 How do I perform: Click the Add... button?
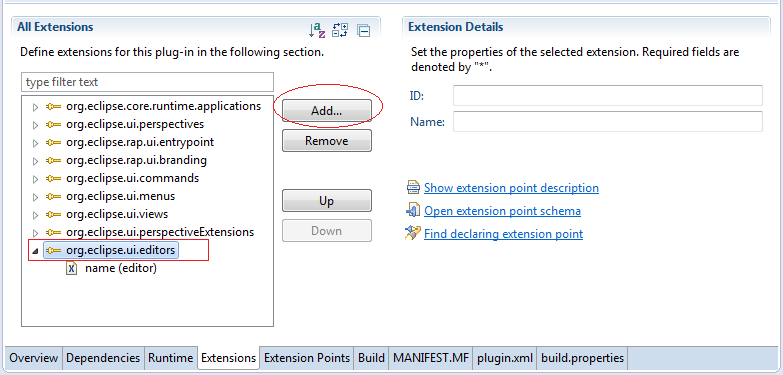click(327, 111)
